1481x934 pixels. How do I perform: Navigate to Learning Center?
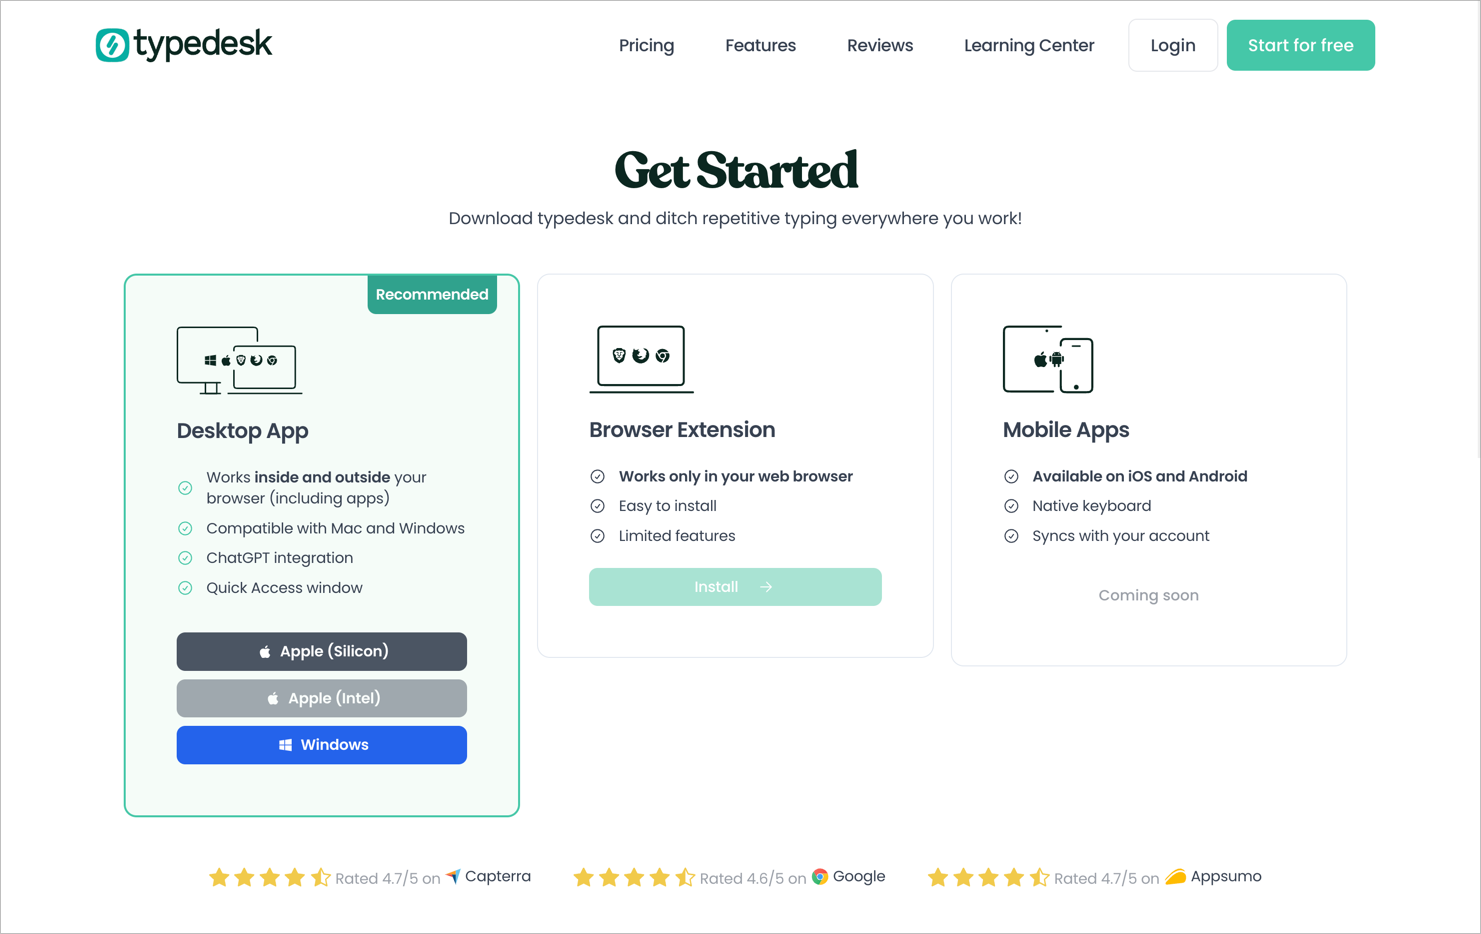[1028, 45]
